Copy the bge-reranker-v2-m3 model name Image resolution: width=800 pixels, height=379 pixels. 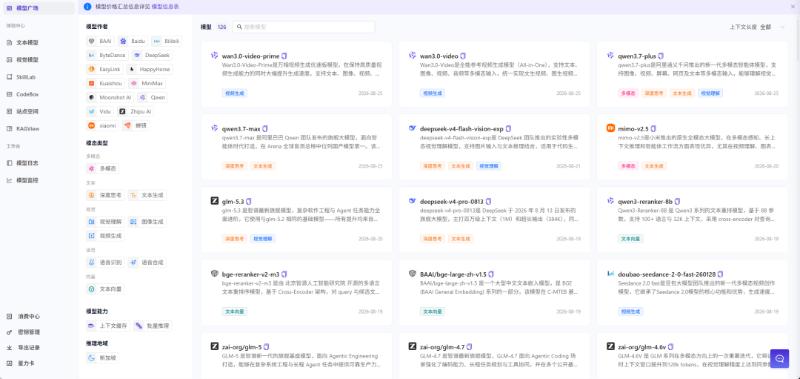[284, 274]
